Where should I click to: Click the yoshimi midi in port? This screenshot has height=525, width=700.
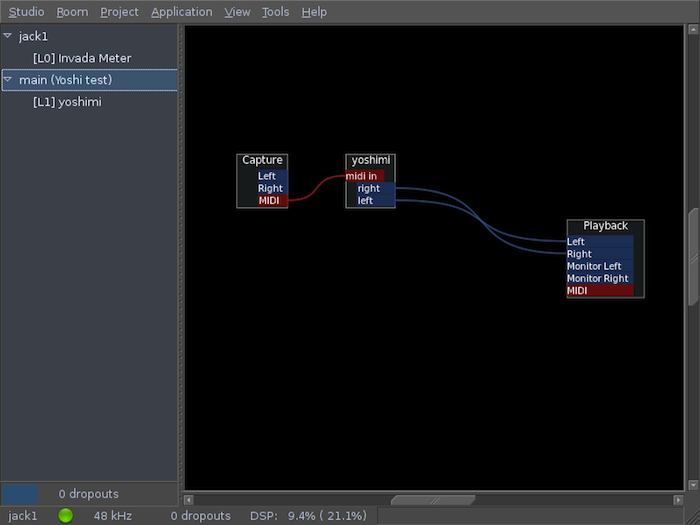(x=362, y=176)
